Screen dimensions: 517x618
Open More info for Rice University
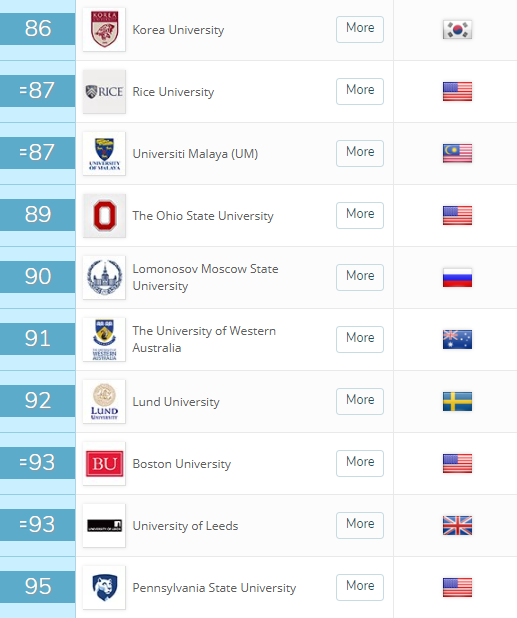360,91
